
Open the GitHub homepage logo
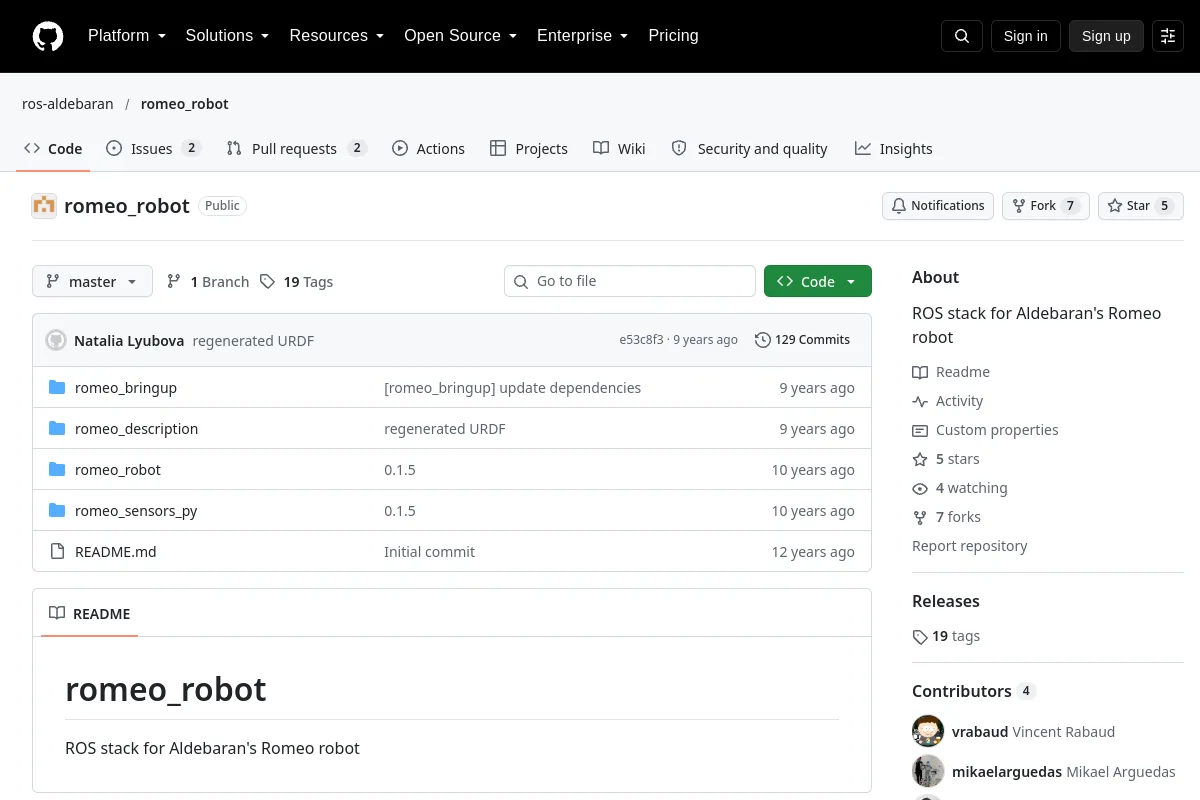coord(48,36)
